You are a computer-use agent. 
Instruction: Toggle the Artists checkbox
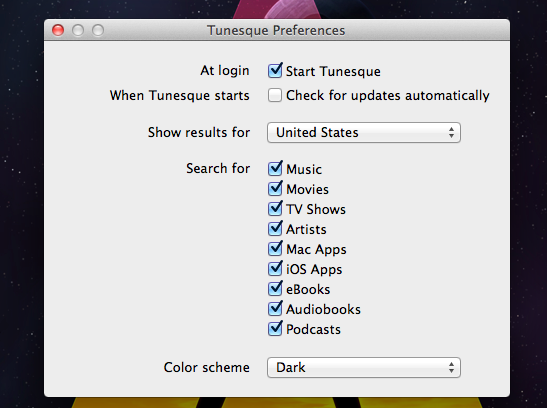[x=275, y=229]
